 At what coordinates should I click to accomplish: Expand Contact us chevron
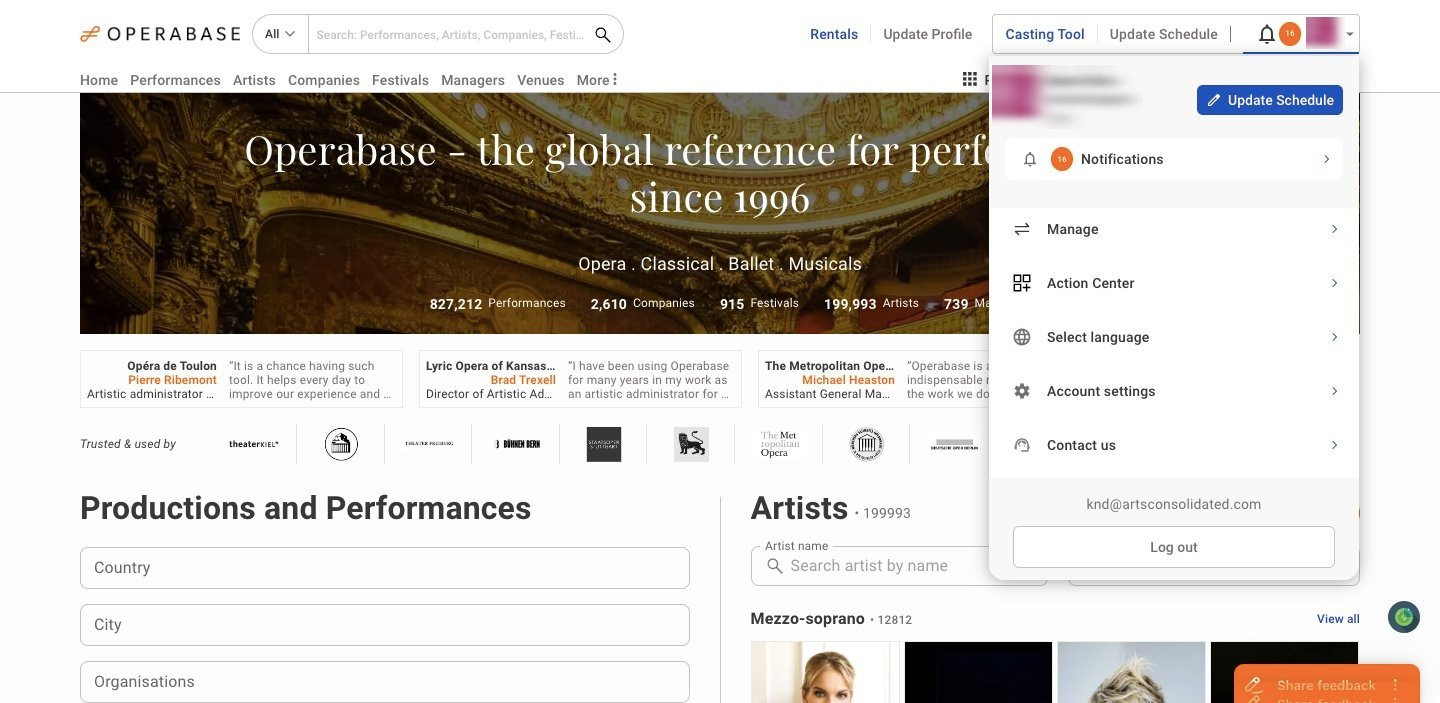1334,445
